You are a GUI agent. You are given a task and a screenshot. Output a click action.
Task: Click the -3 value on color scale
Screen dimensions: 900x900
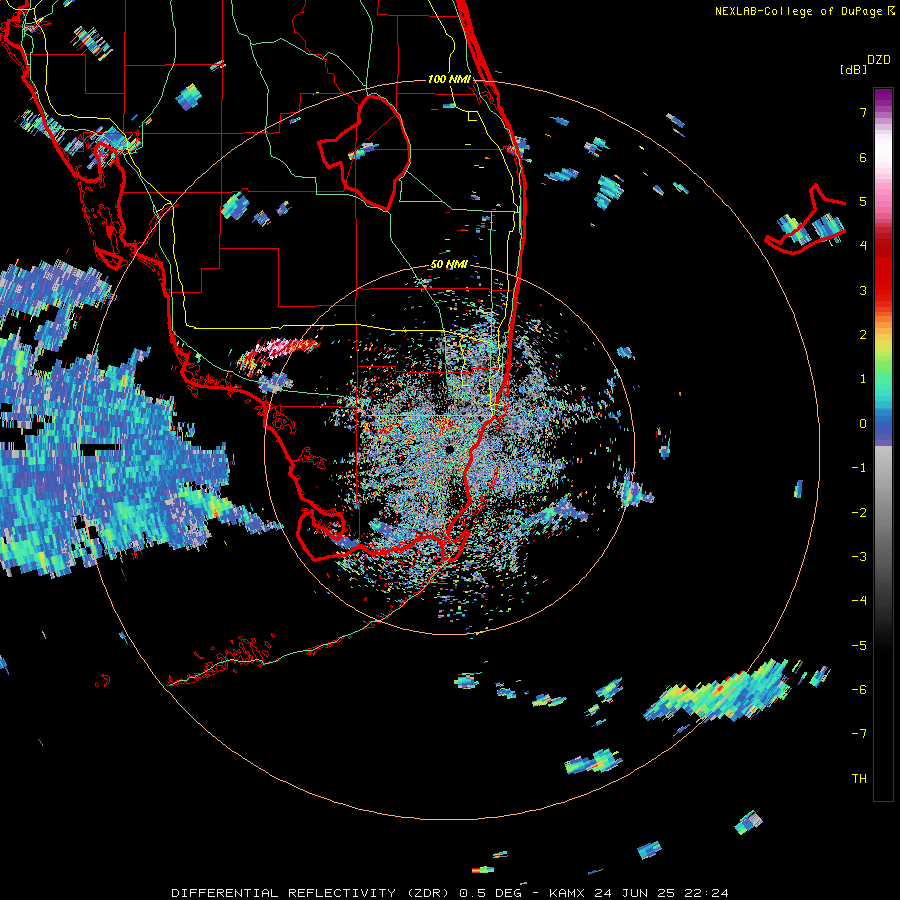859,557
